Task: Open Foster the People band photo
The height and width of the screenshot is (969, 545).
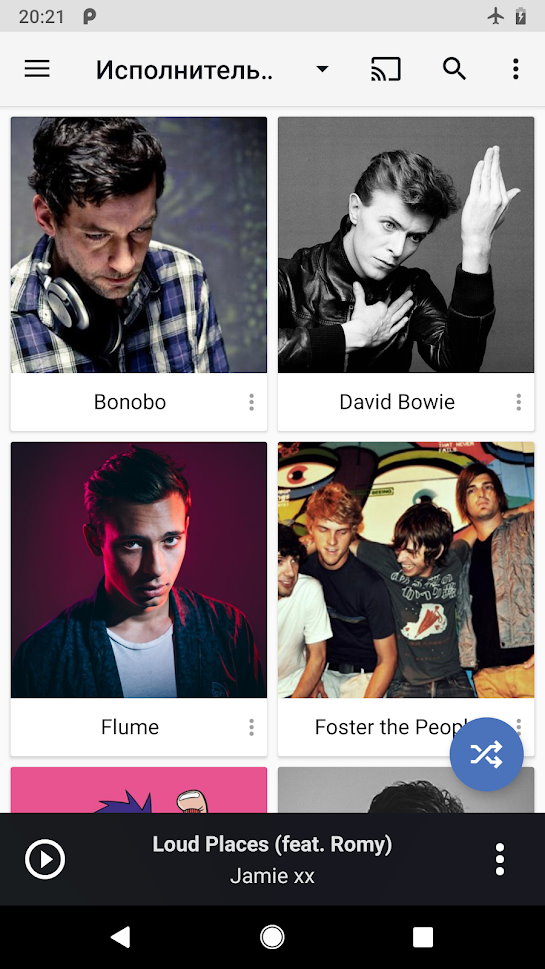Action: click(406, 570)
